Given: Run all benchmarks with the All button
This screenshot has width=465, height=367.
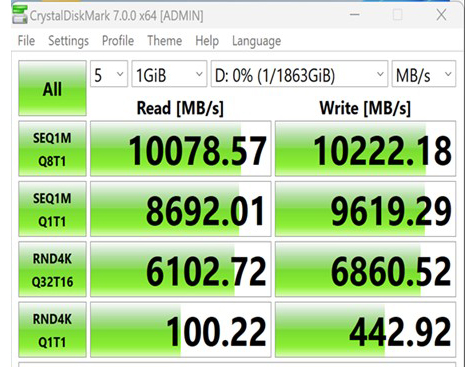Looking at the screenshot, I should click(x=52, y=88).
